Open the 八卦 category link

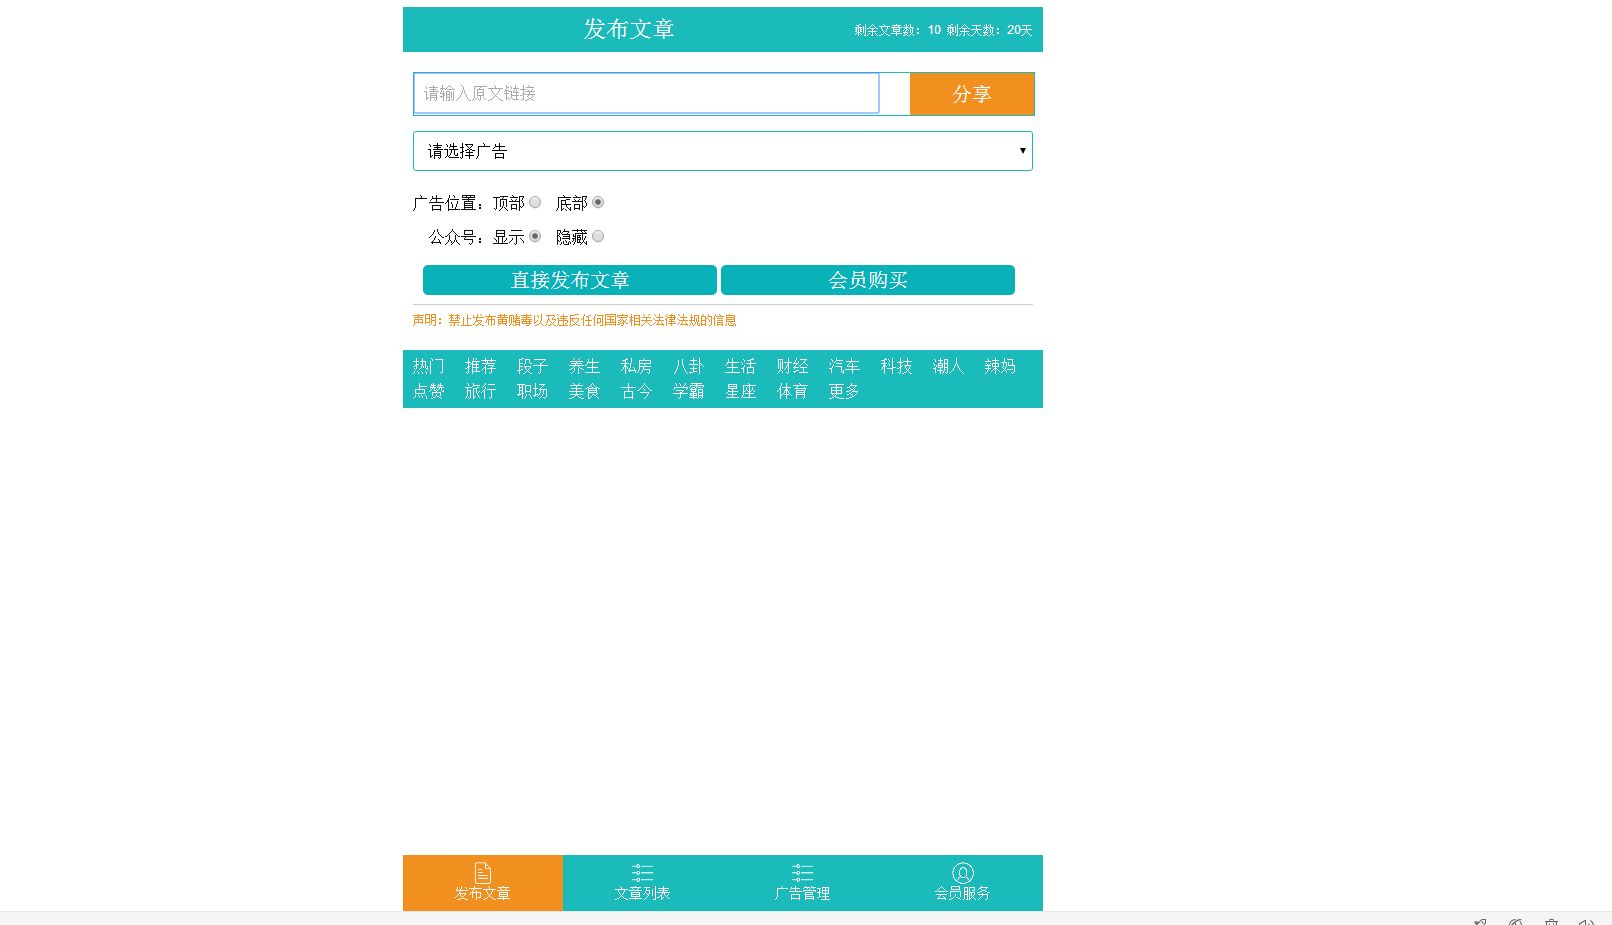click(689, 366)
